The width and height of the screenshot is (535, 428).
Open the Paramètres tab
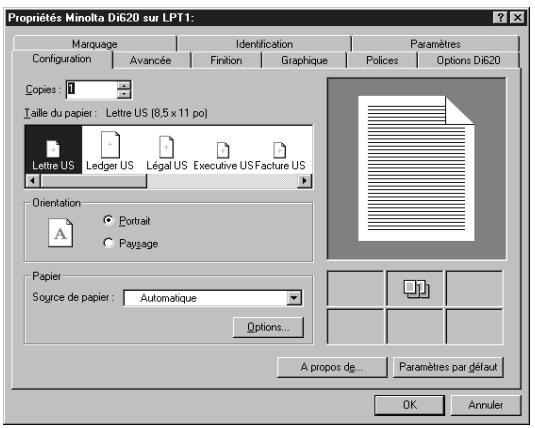435,44
